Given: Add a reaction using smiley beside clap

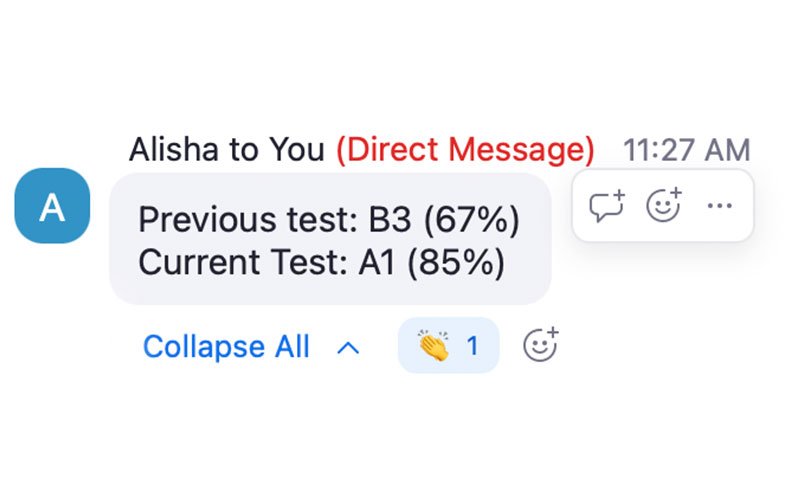Looking at the screenshot, I should 540,345.
